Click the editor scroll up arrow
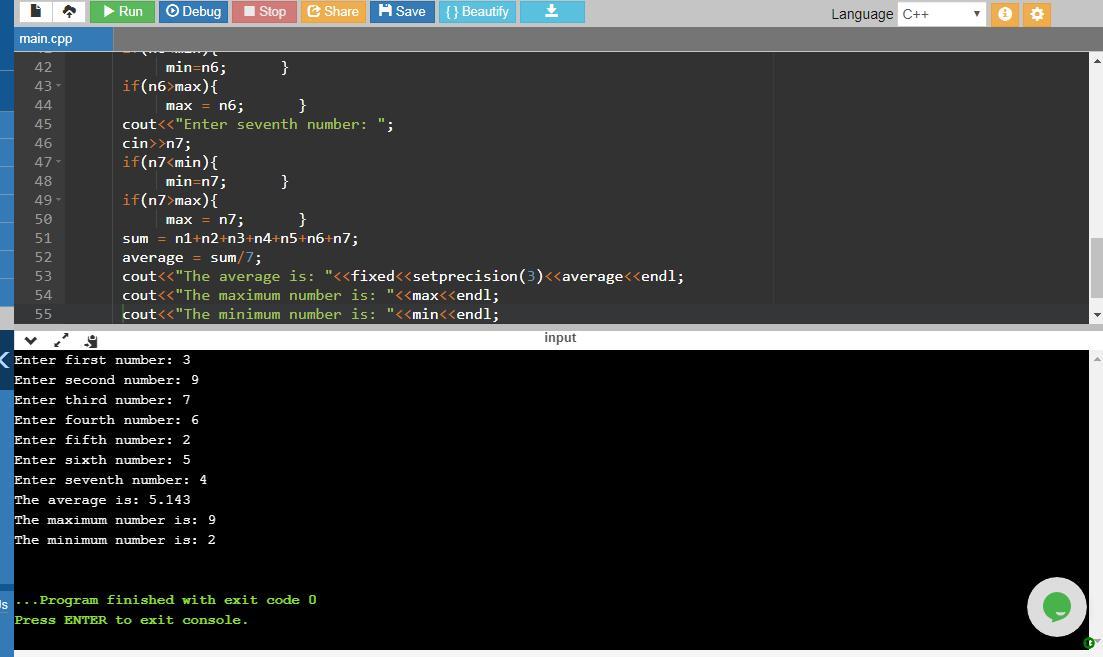This screenshot has height=657, width=1103. (x=1097, y=60)
